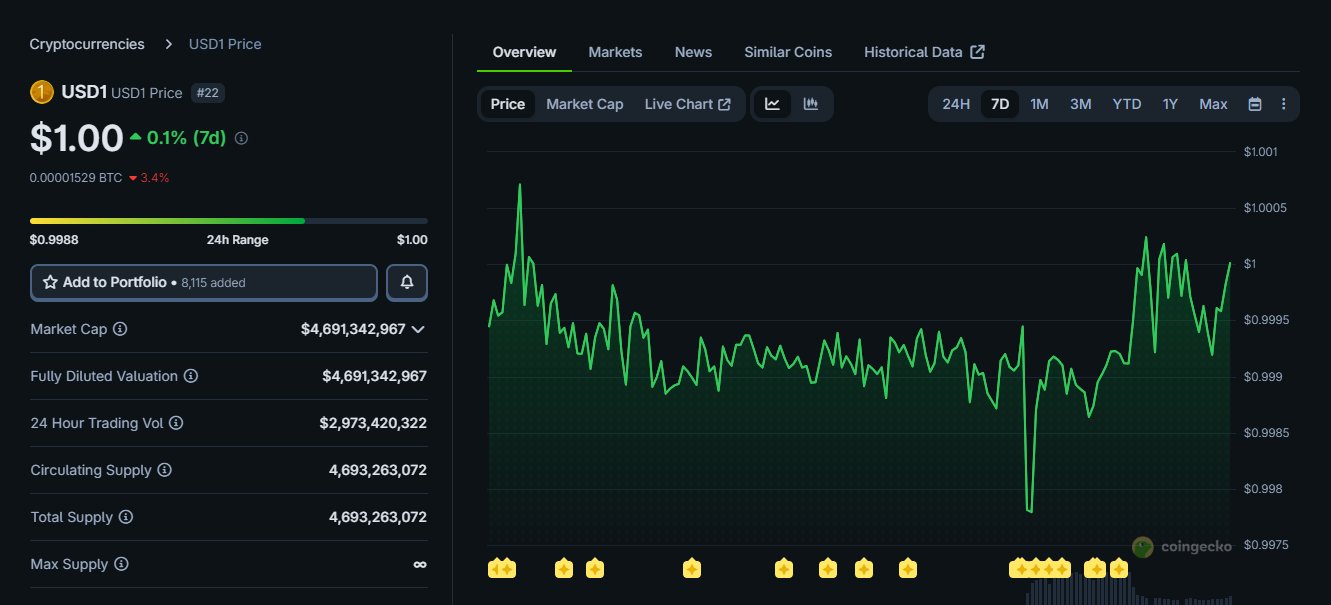The width and height of the screenshot is (1331, 605).
Task: Open the Cryptocurrencies breadcrumb link
Action: pyautogui.click(x=87, y=44)
